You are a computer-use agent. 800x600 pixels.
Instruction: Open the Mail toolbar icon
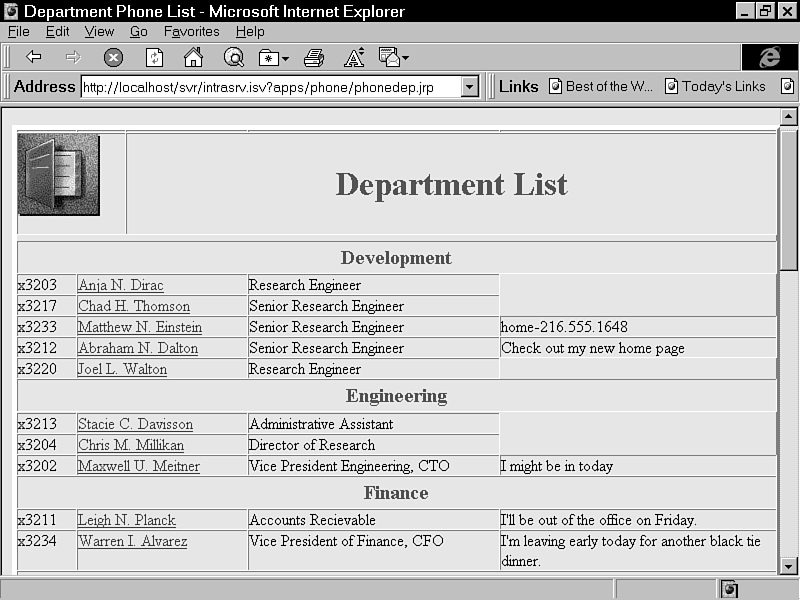[x=392, y=57]
